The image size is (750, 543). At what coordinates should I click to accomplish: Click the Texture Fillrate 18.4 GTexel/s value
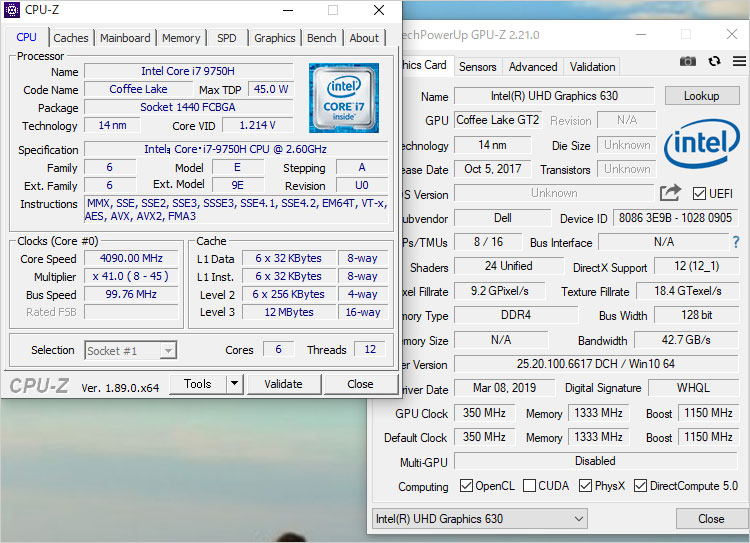tap(688, 291)
